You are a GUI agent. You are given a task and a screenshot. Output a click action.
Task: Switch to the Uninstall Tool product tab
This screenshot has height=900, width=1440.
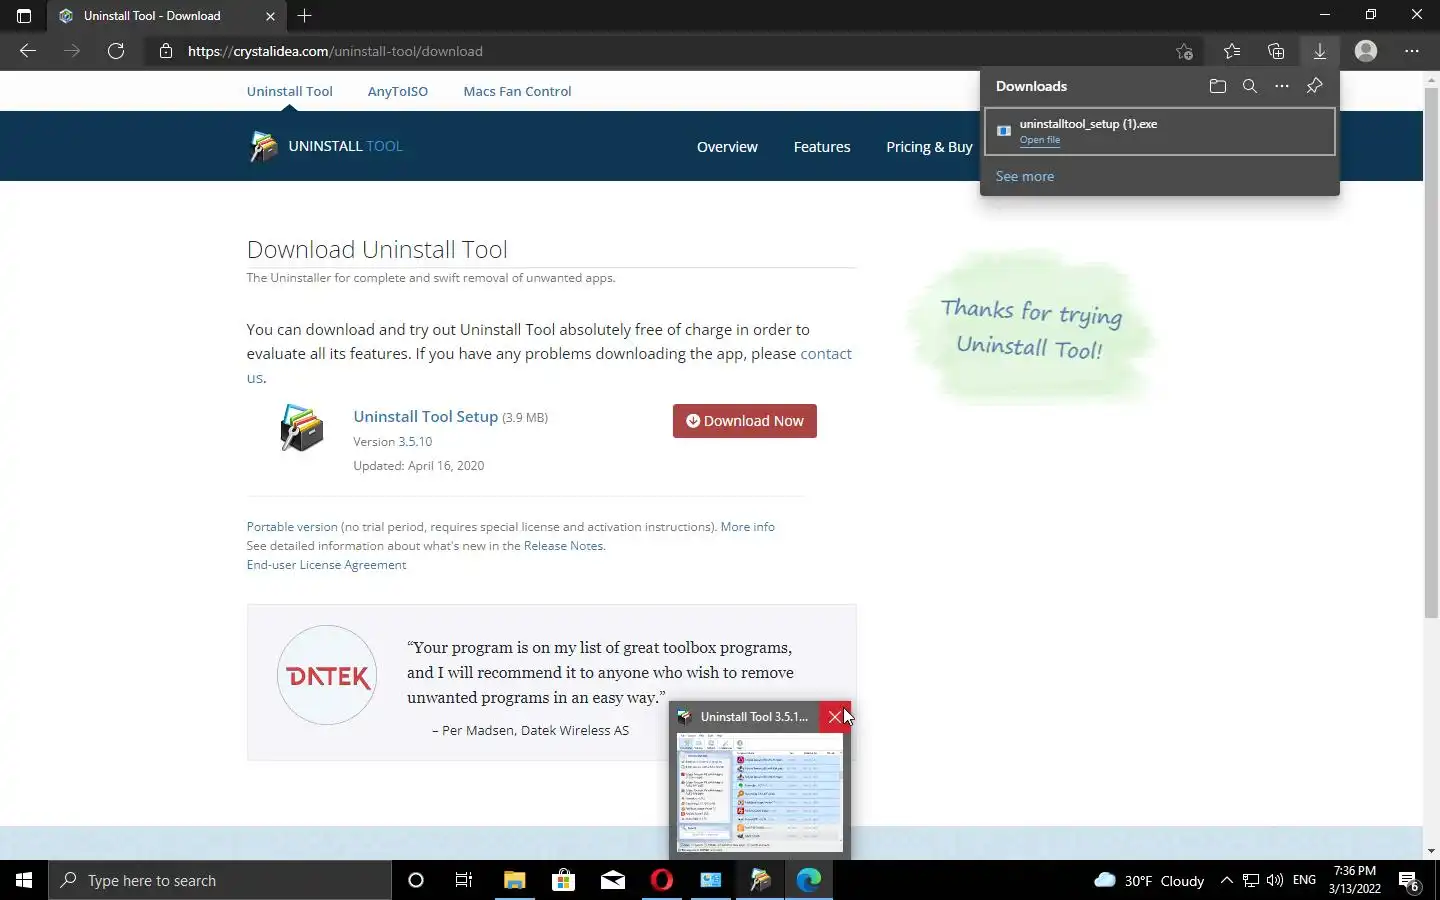coord(289,91)
